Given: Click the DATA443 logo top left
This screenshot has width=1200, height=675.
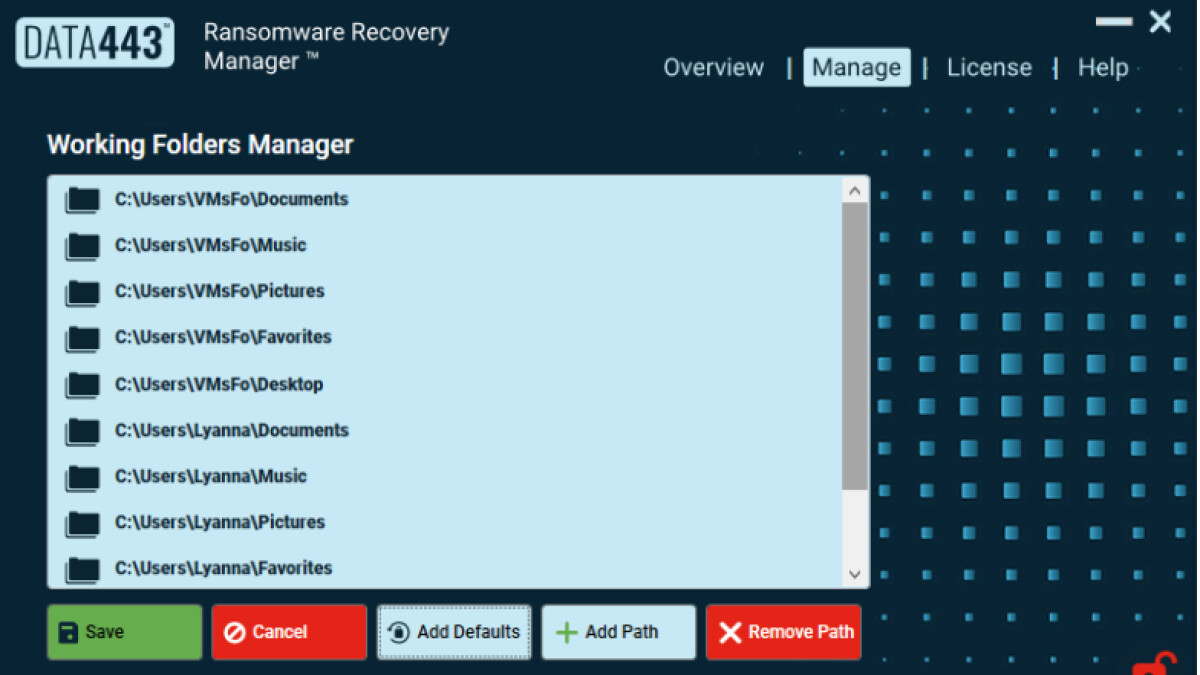Looking at the screenshot, I should click(94, 41).
